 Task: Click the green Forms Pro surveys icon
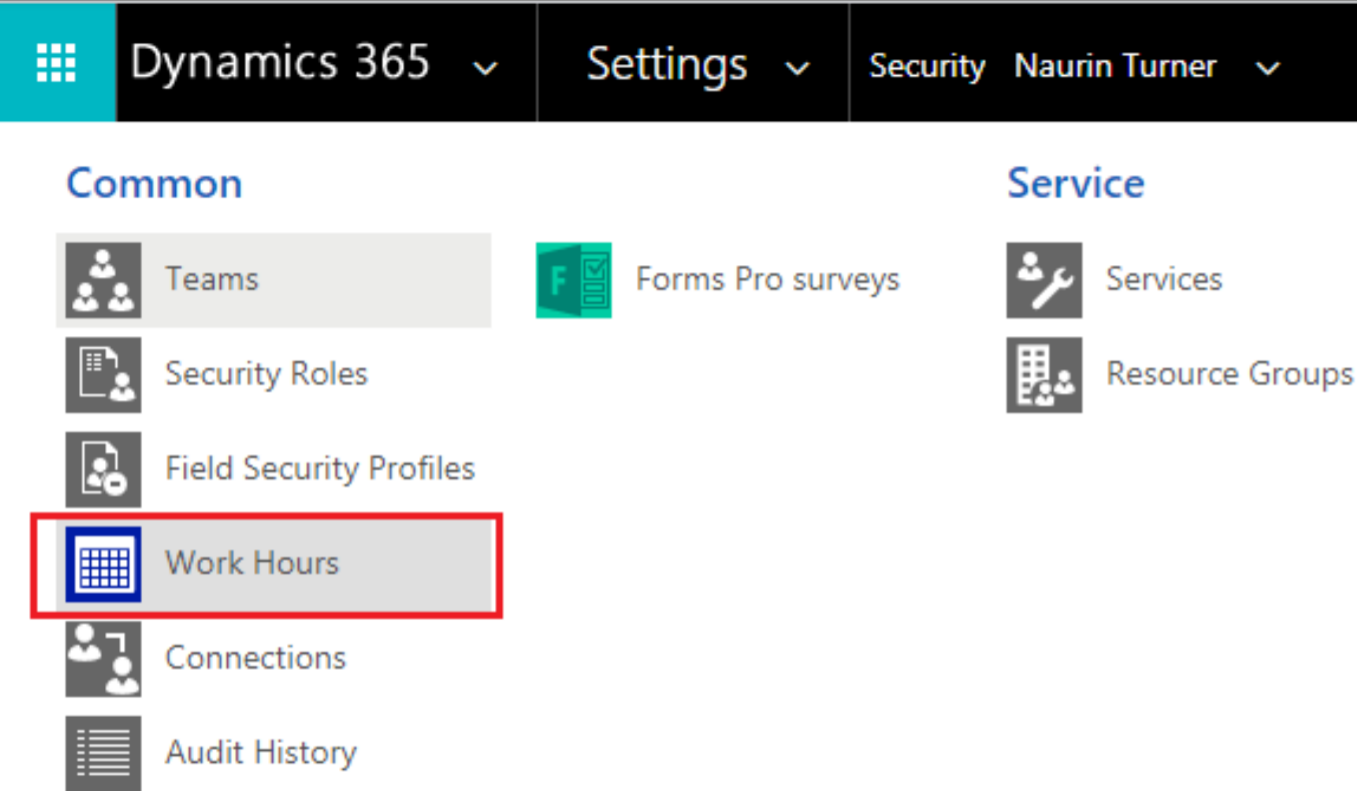[573, 280]
